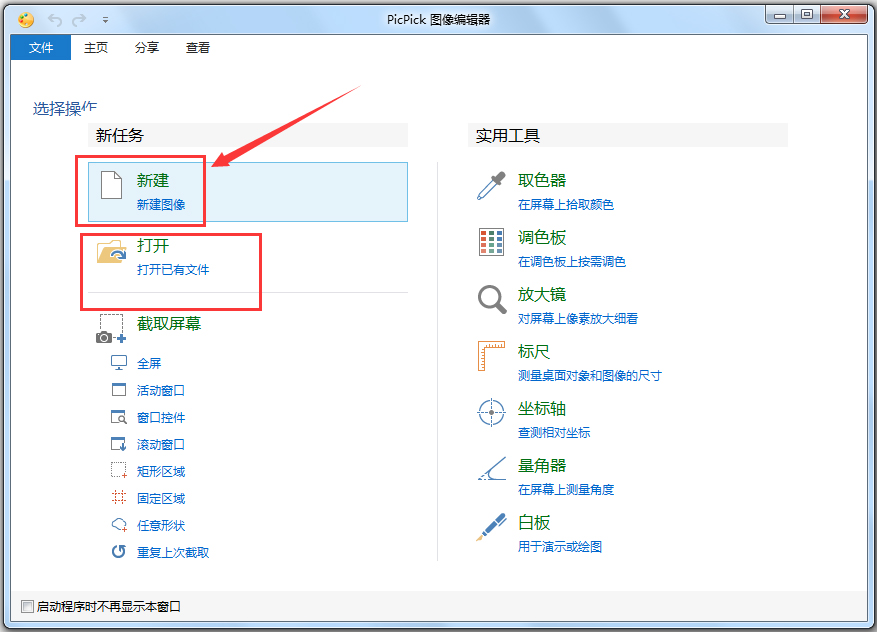Image resolution: width=877 pixels, height=632 pixels.
Task: Open the 文件 tab
Action: click(x=41, y=48)
